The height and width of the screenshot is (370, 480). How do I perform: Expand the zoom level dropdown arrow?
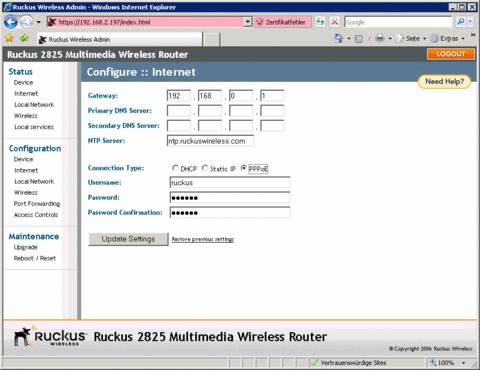463,363
